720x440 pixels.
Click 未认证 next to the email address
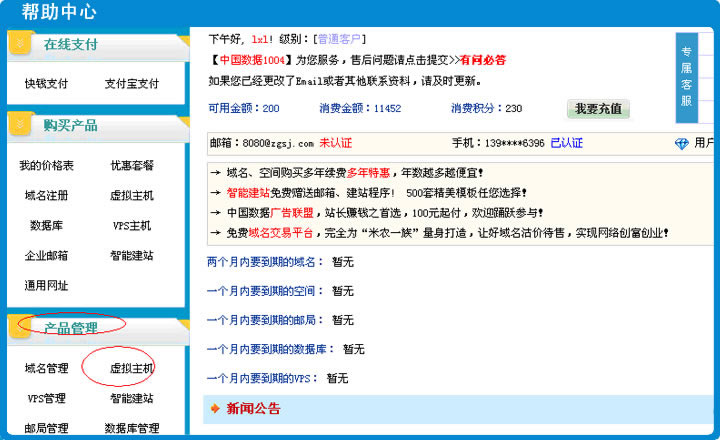[336, 143]
